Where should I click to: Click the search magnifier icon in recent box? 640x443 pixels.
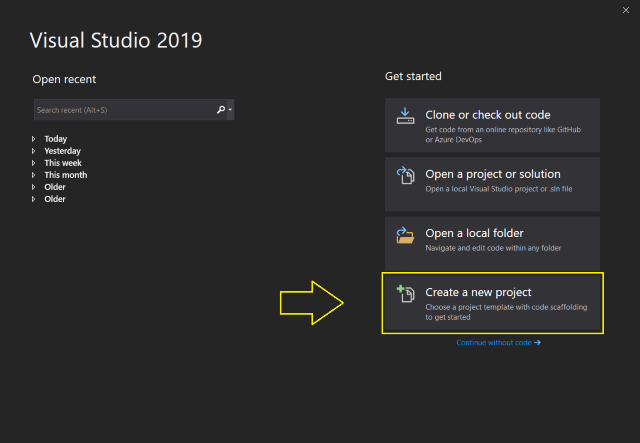[x=221, y=109]
